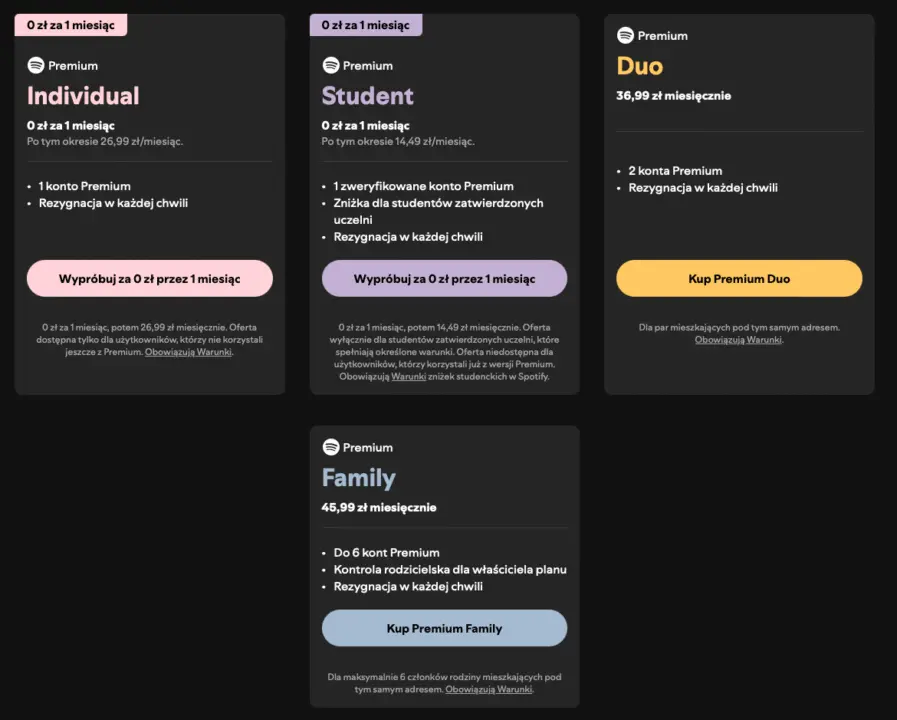The width and height of the screenshot is (897, 720).
Task: Click the Kup Premium Duo button
Action: [739, 279]
